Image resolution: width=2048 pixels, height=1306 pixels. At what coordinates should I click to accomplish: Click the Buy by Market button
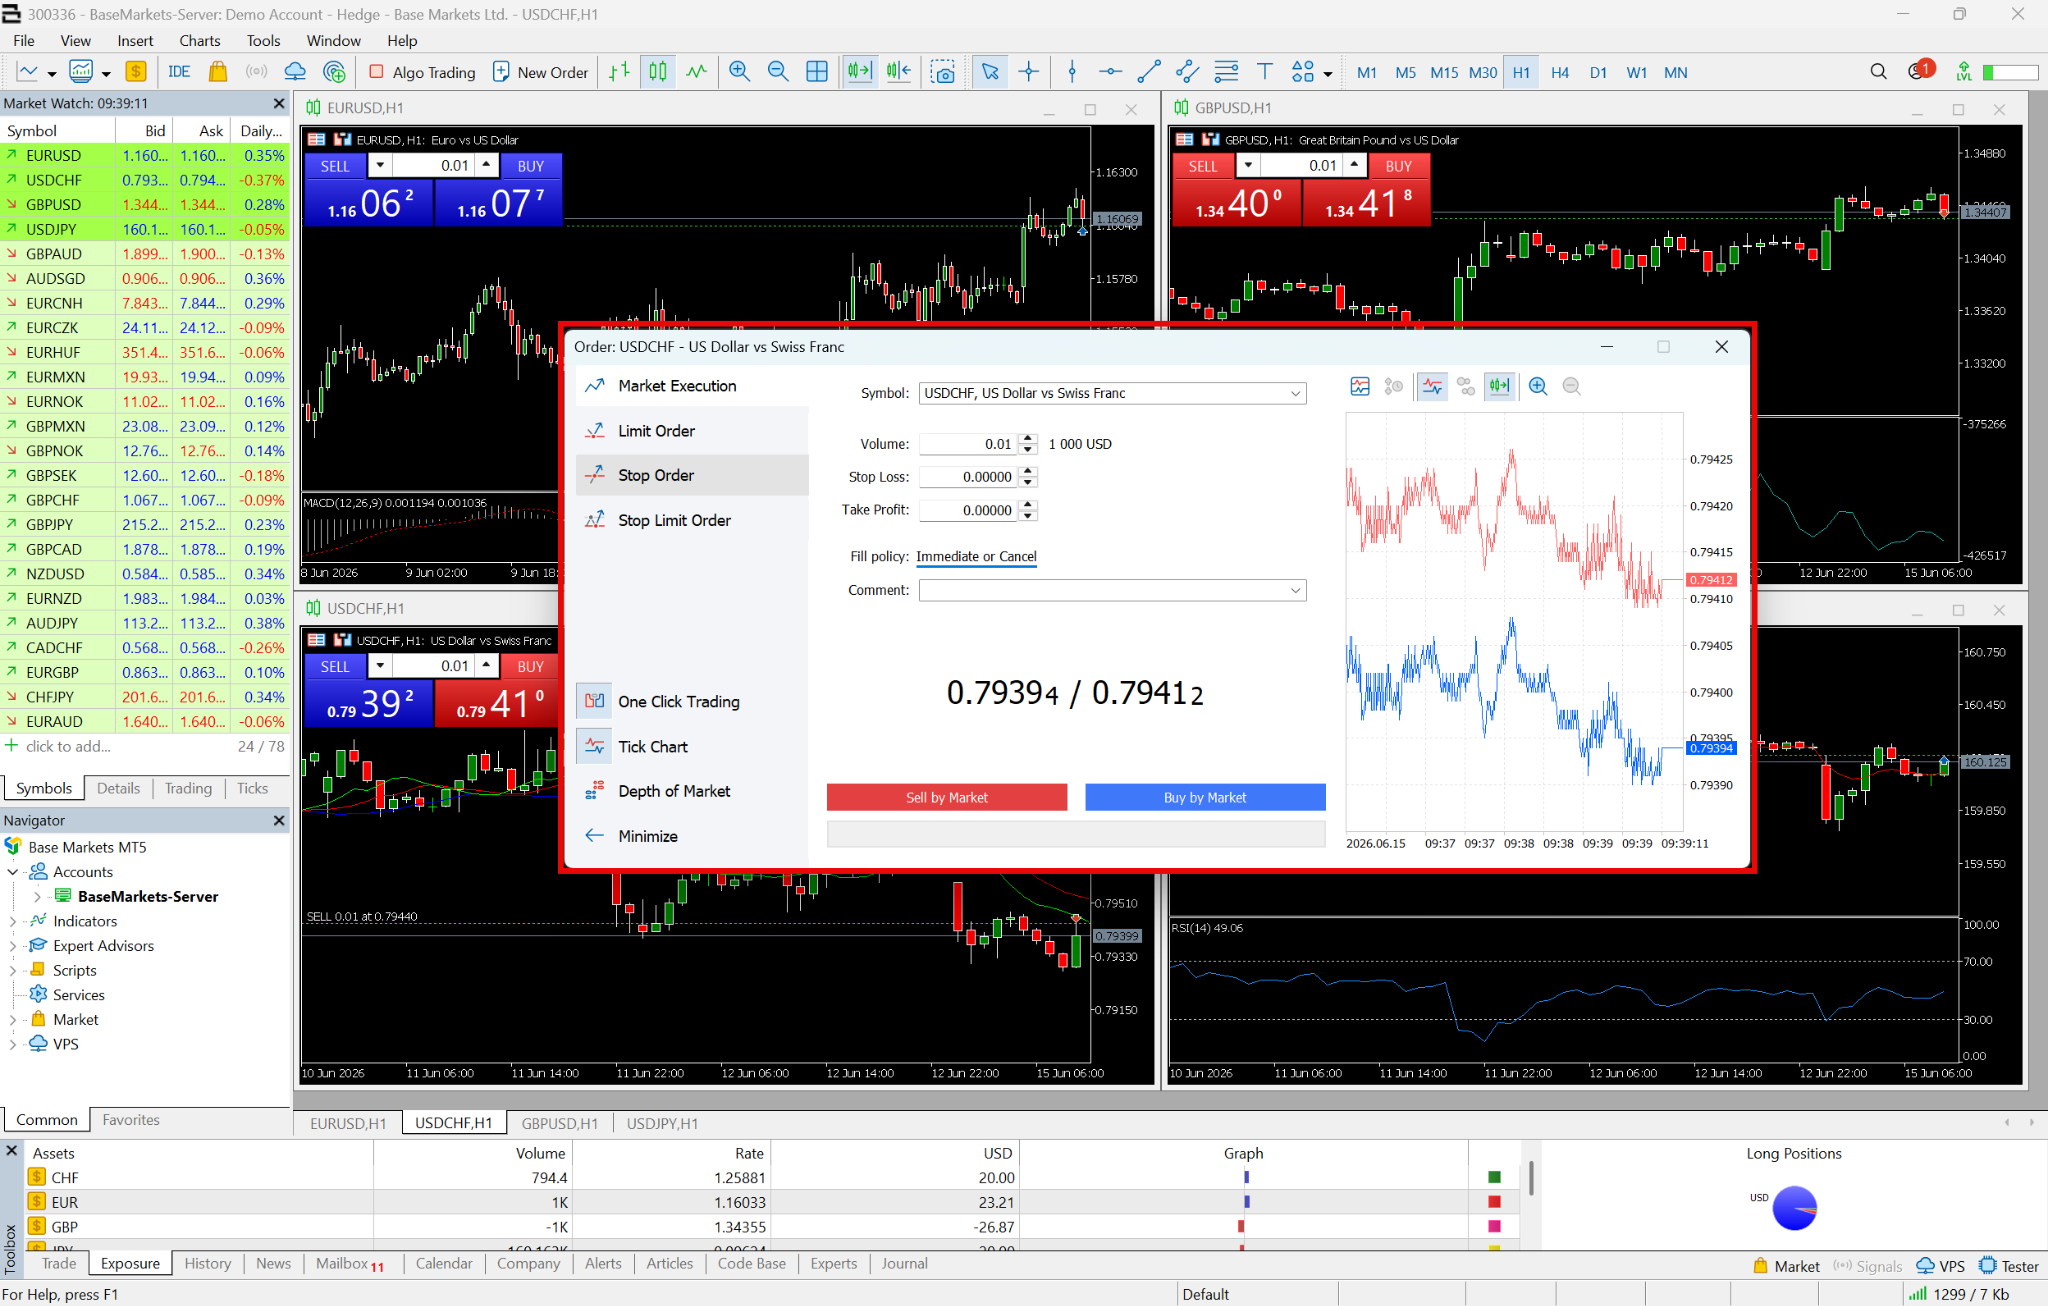click(1205, 798)
